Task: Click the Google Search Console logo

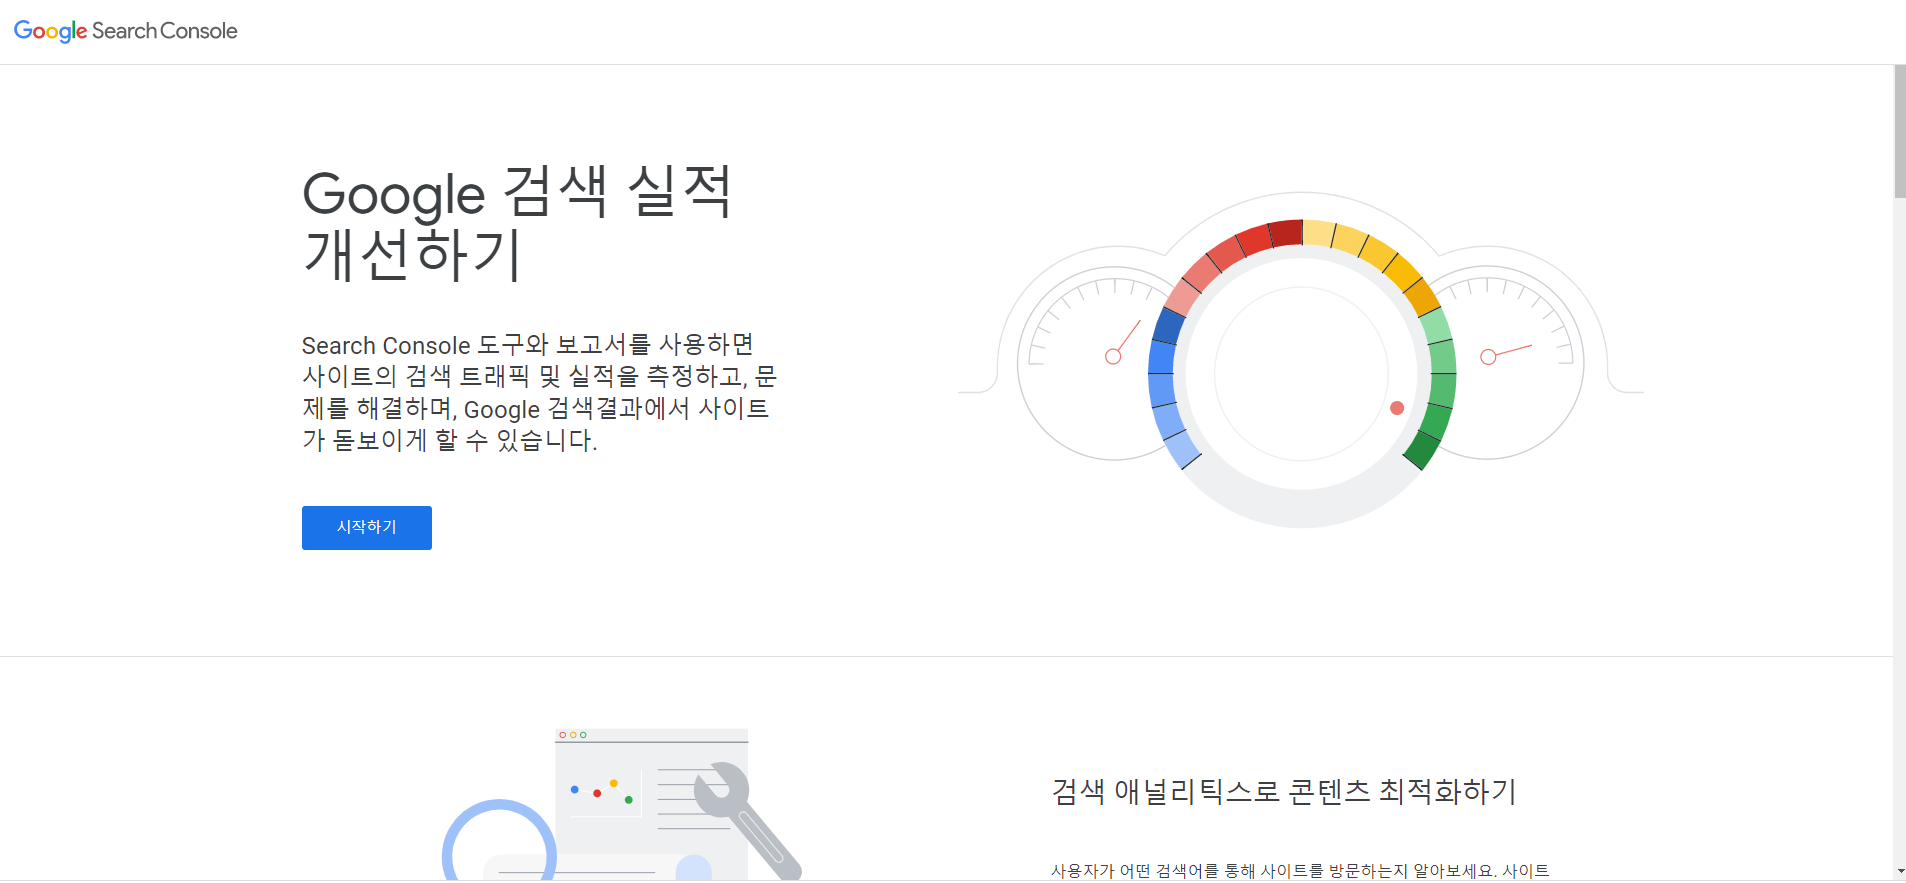Action: coord(126,31)
